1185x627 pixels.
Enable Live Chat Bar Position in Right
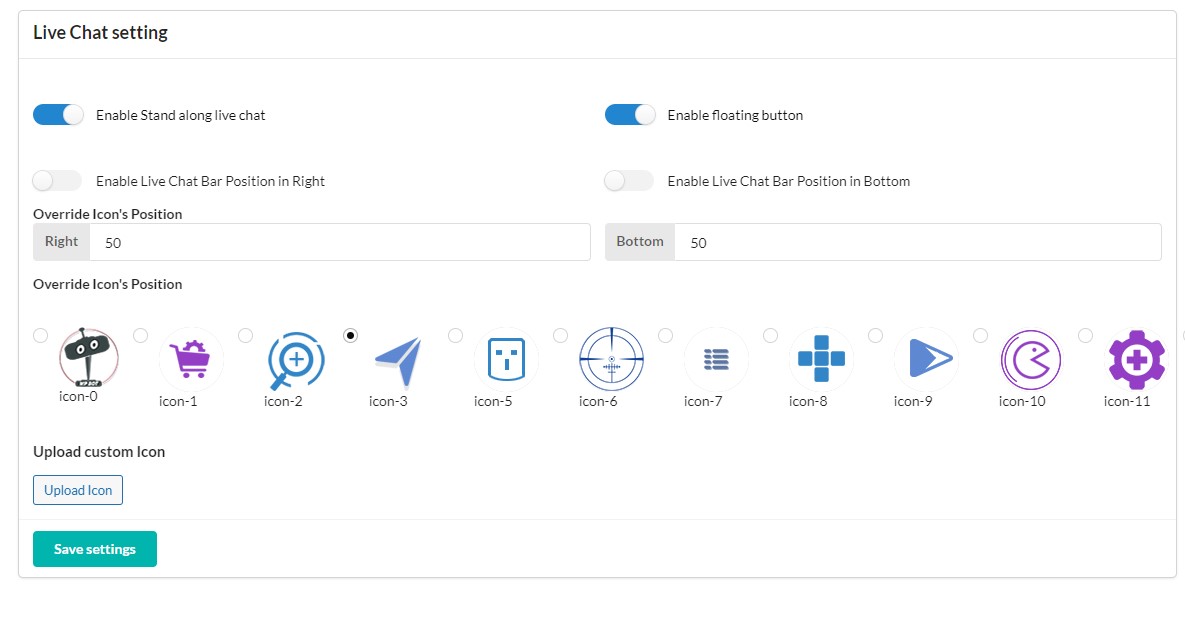tap(57, 181)
